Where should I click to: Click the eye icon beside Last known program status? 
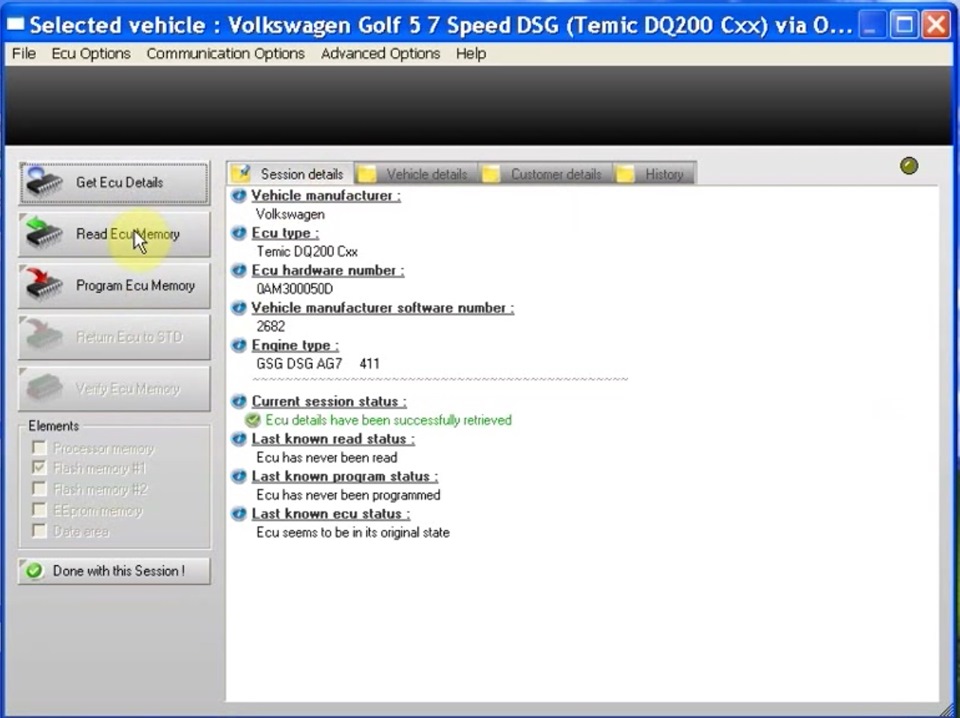pyautogui.click(x=239, y=476)
